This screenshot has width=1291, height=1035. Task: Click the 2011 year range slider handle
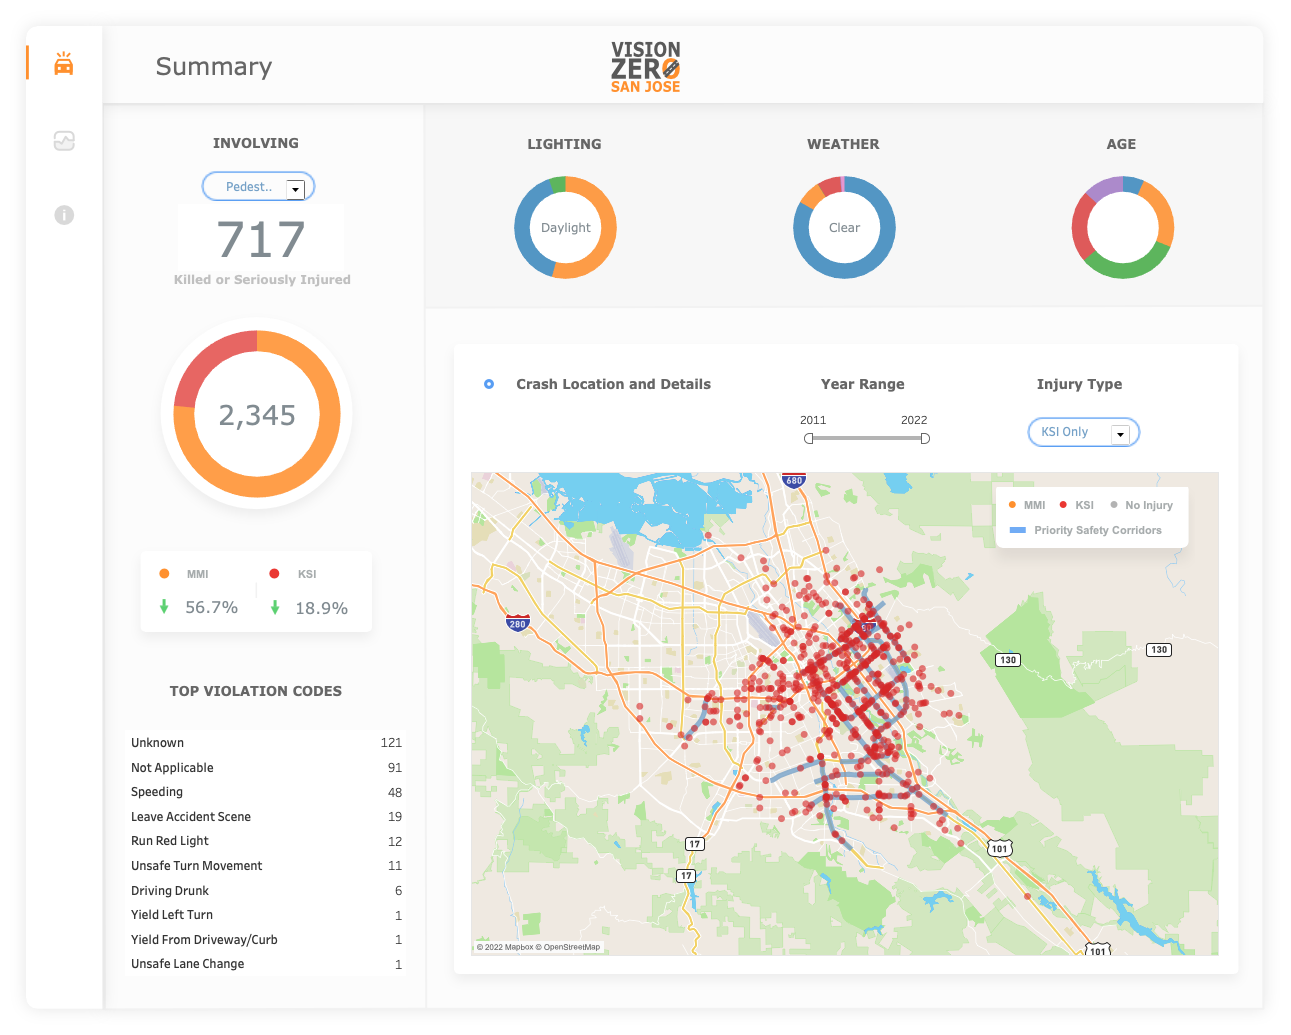tap(809, 438)
